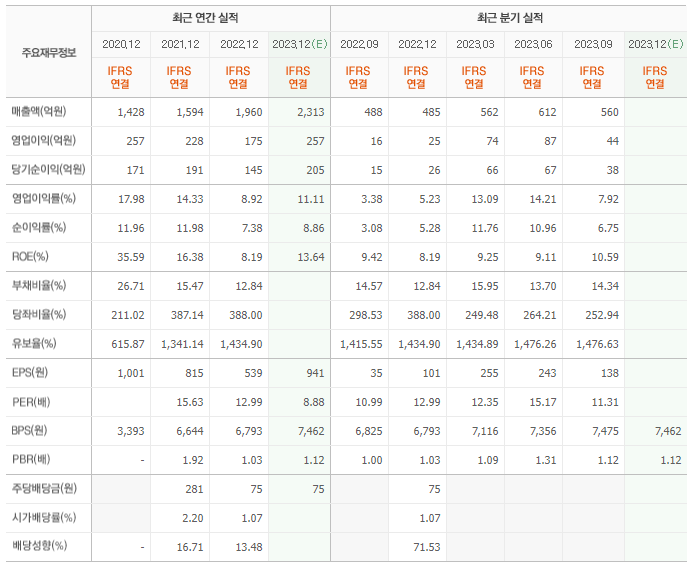Click the 2023.06 quarterly column header
The height and width of the screenshot is (567, 694).
point(533,44)
